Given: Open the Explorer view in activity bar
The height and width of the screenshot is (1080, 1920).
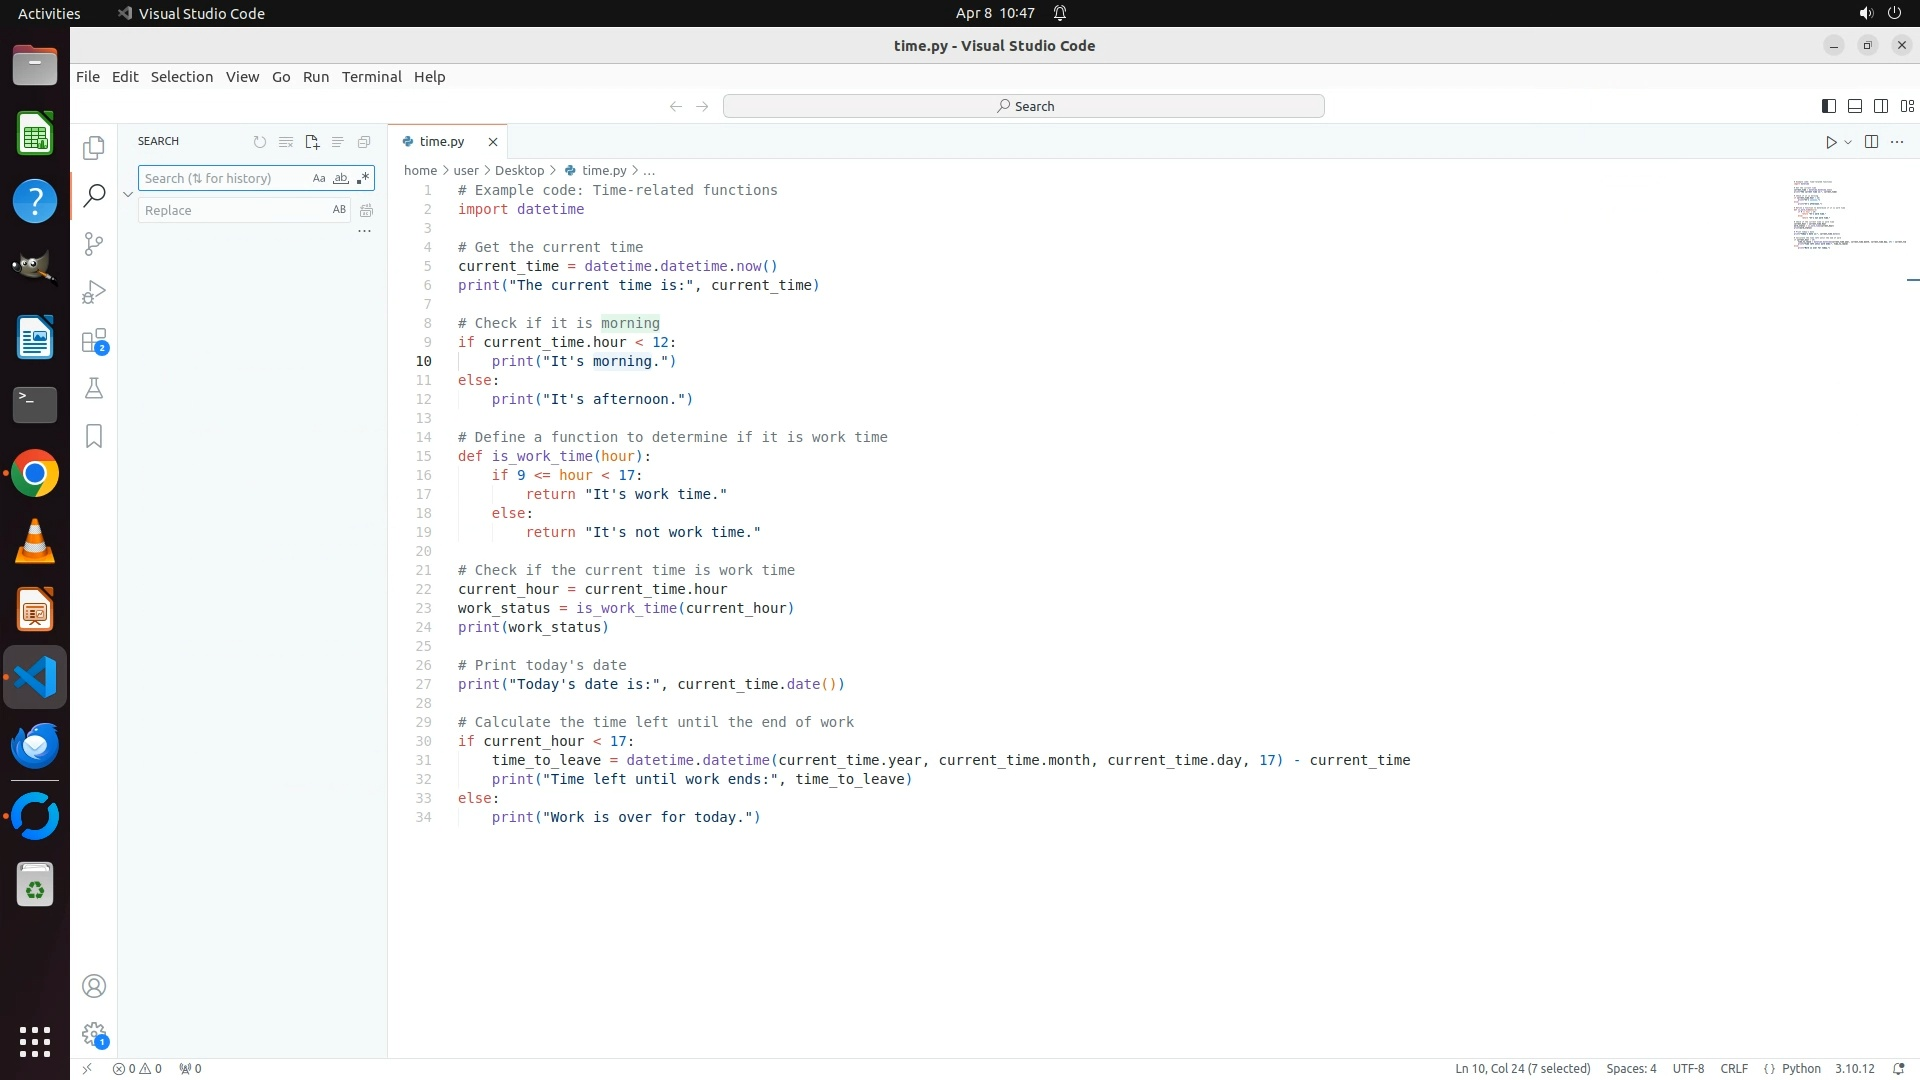Looking at the screenshot, I should (x=94, y=148).
